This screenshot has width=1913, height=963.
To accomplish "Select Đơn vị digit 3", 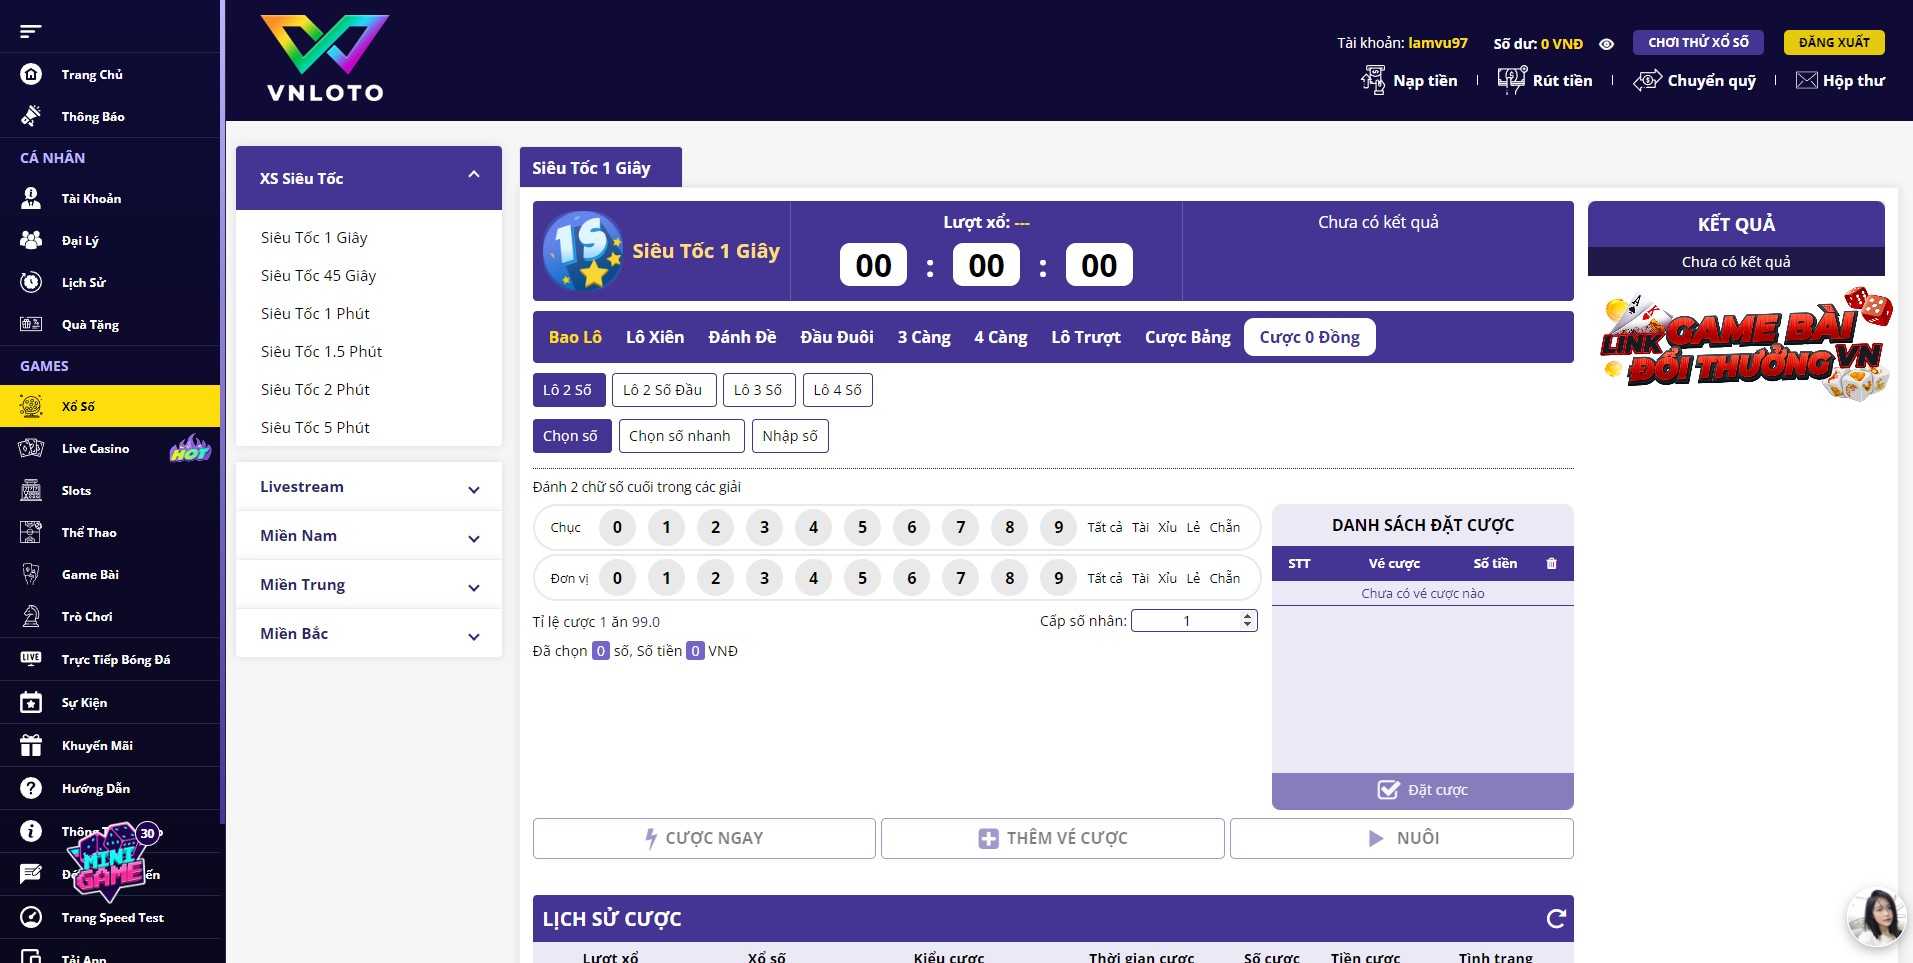I will click(764, 578).
